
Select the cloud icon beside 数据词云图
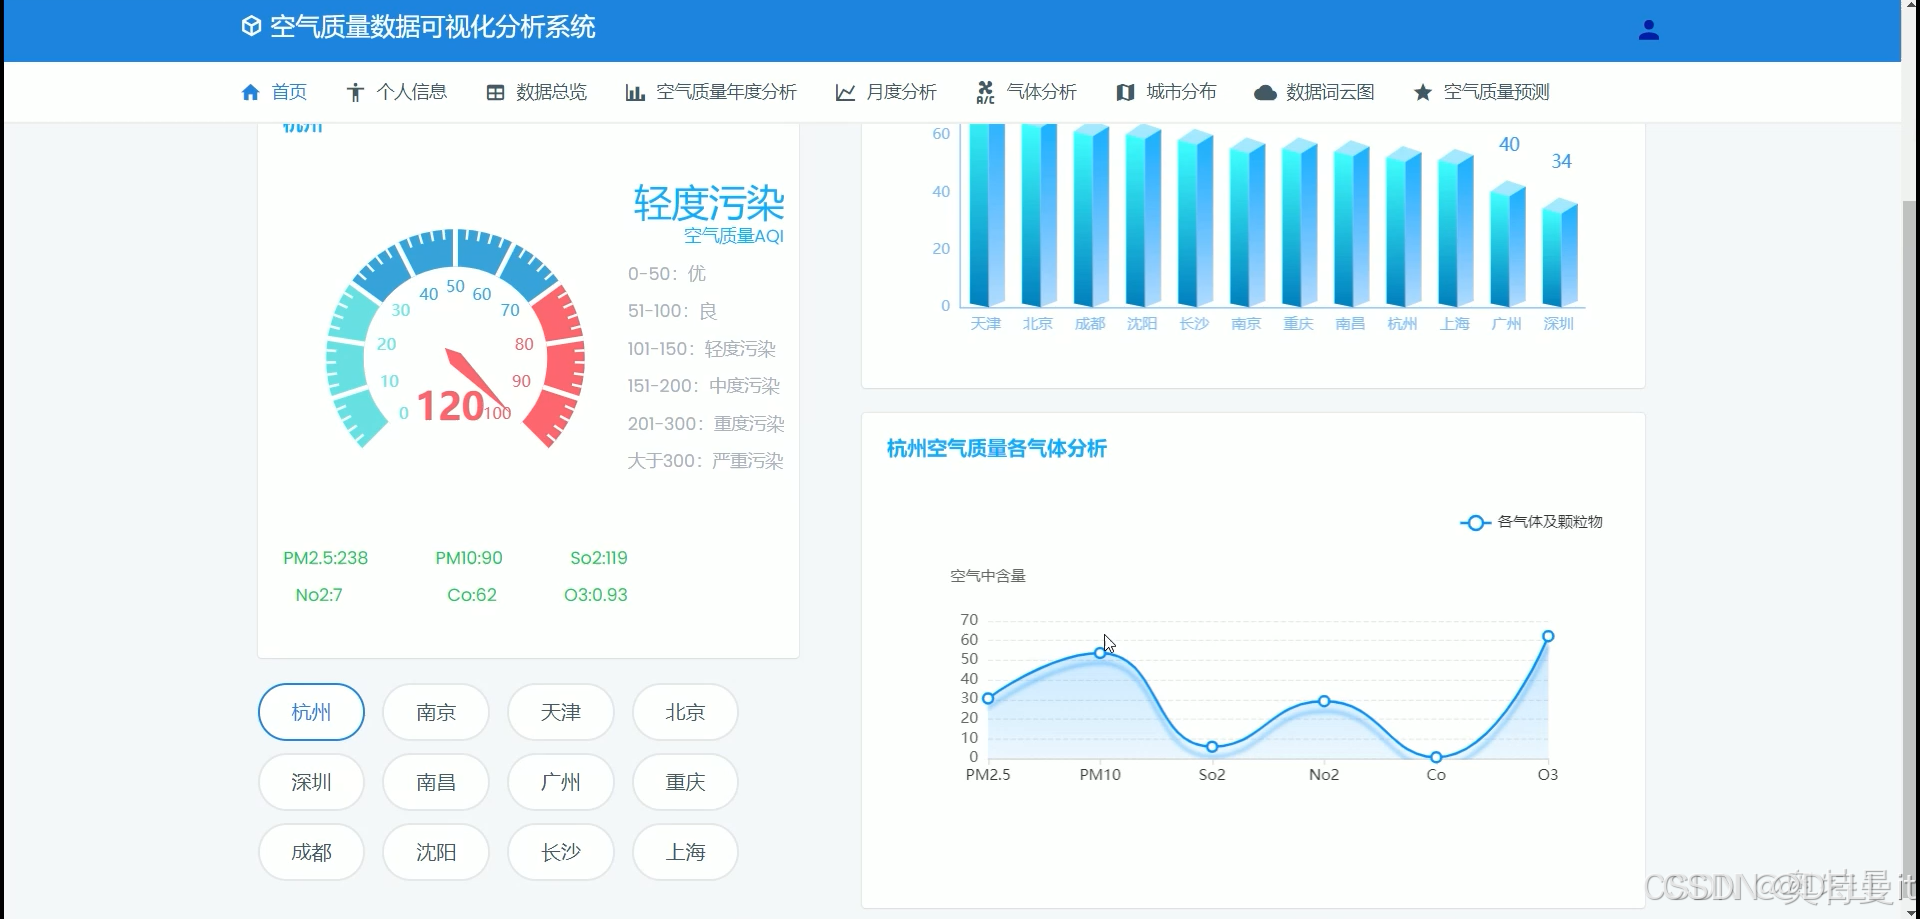(x=1265, y=92)
